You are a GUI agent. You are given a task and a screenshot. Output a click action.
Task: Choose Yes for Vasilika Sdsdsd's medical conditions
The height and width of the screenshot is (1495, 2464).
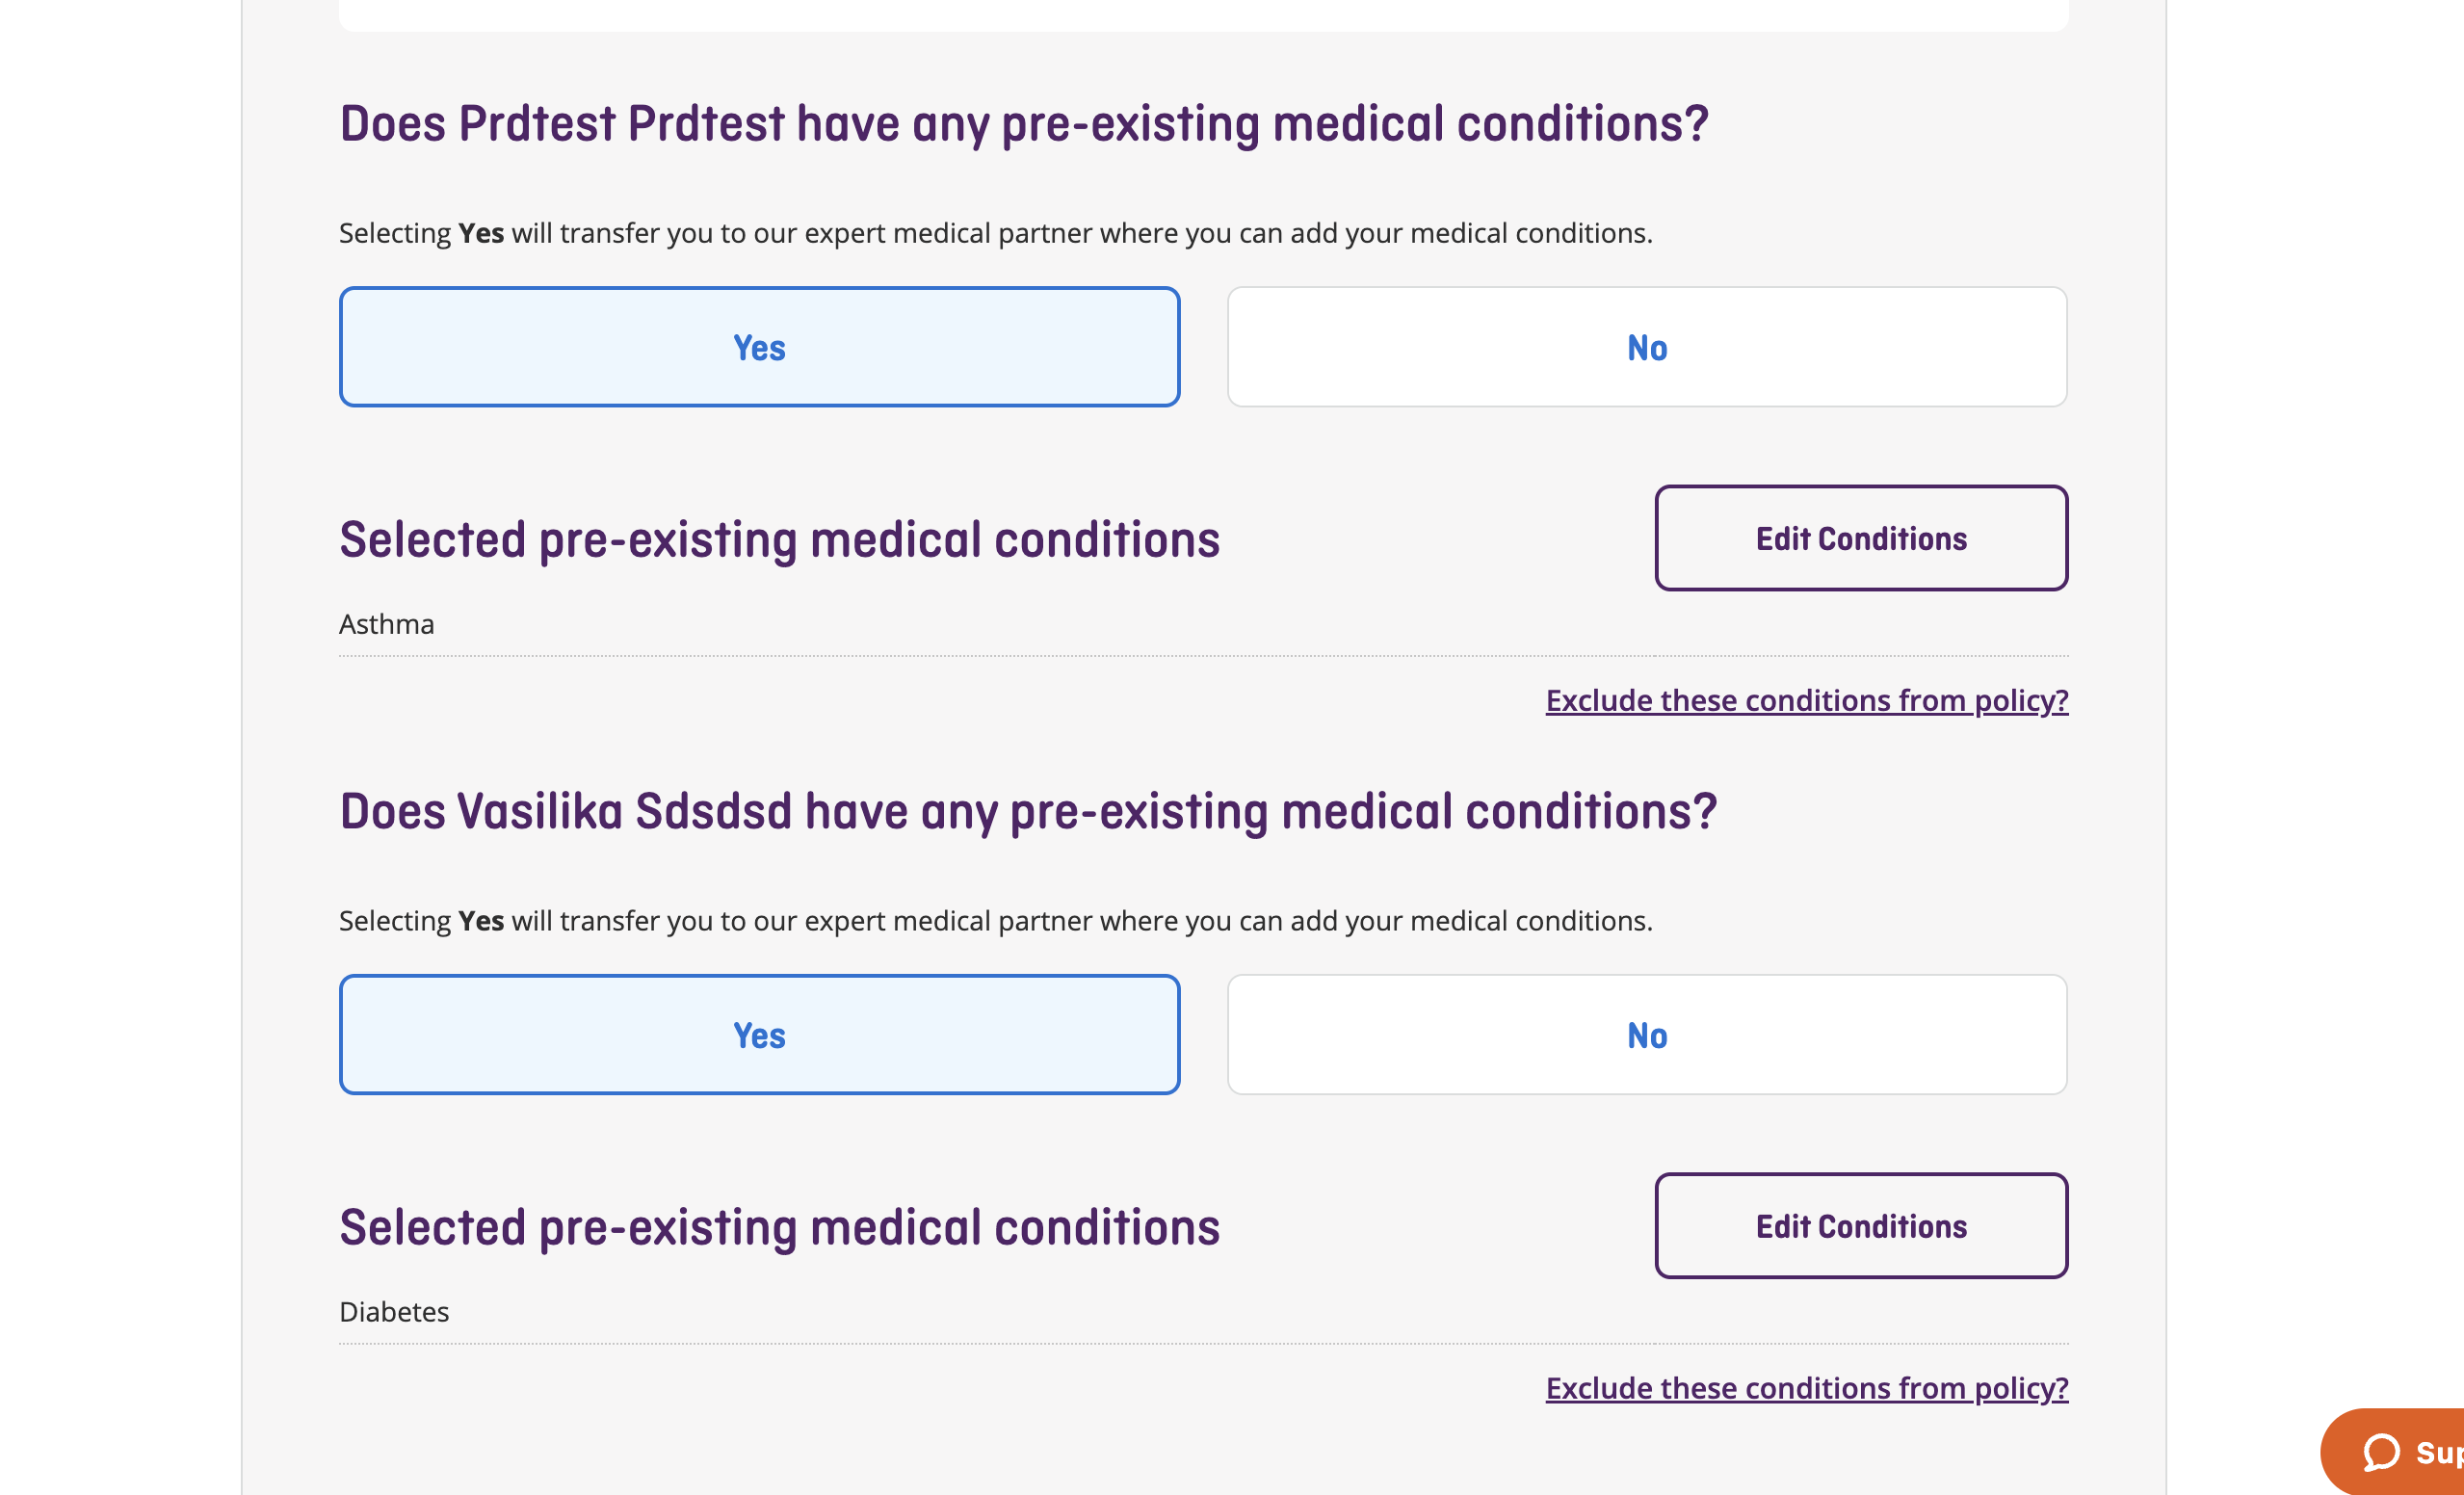tap(759, 1035)
